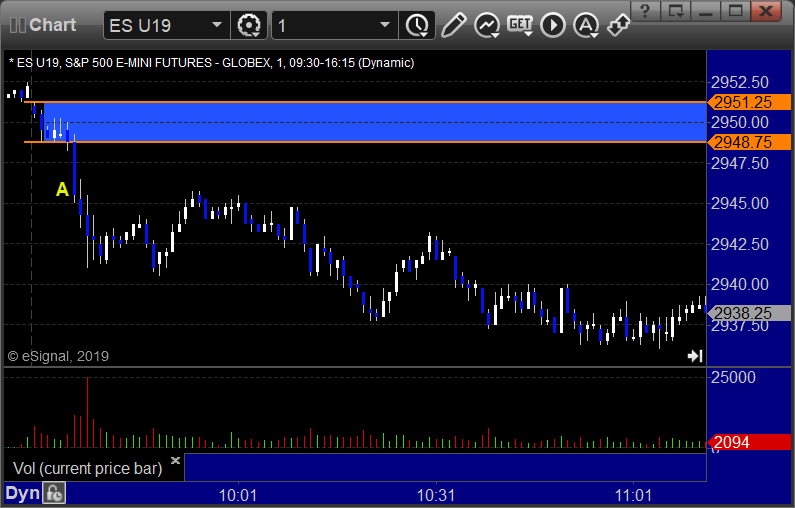This screenshot has height=508, width=795.
Task: Click the 2951.25 orange price marker
Action: tap(749, 102)
